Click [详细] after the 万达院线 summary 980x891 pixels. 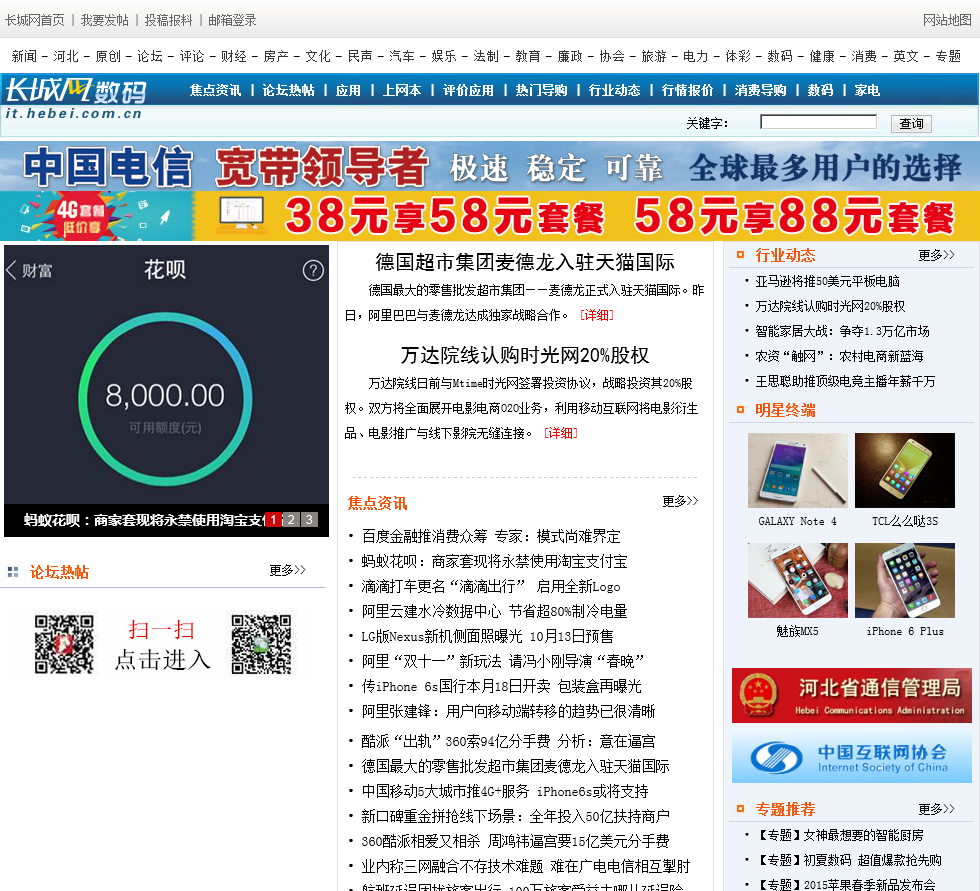coord(561,433)
